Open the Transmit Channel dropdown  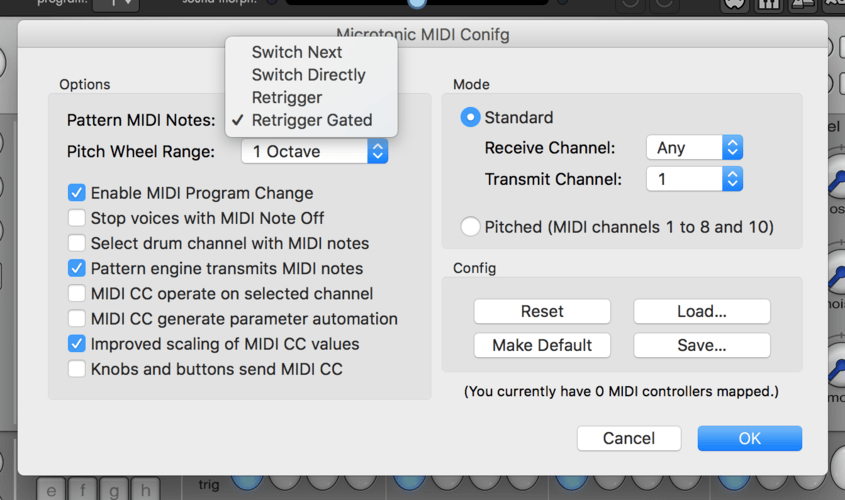[695, 179]
